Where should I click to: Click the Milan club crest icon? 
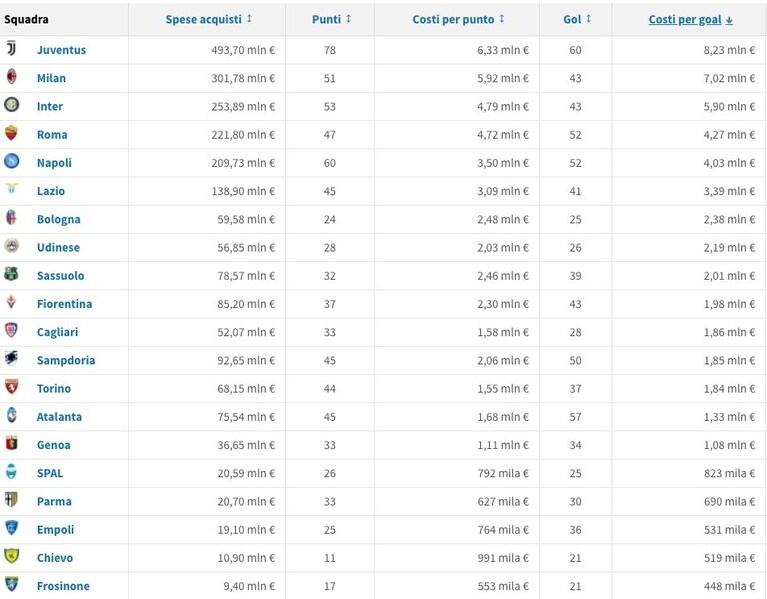(x=11, y=77)
